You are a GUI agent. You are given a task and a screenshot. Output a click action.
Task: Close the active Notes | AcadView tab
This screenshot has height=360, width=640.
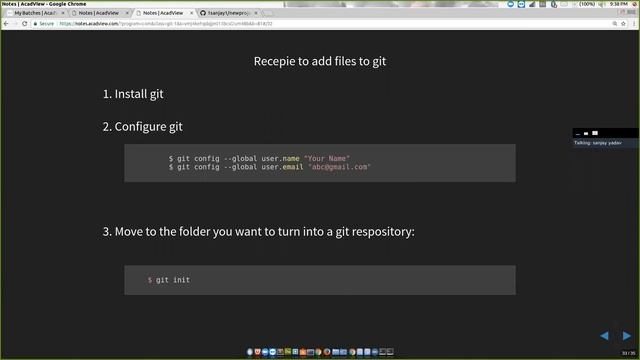click(191, 13)
